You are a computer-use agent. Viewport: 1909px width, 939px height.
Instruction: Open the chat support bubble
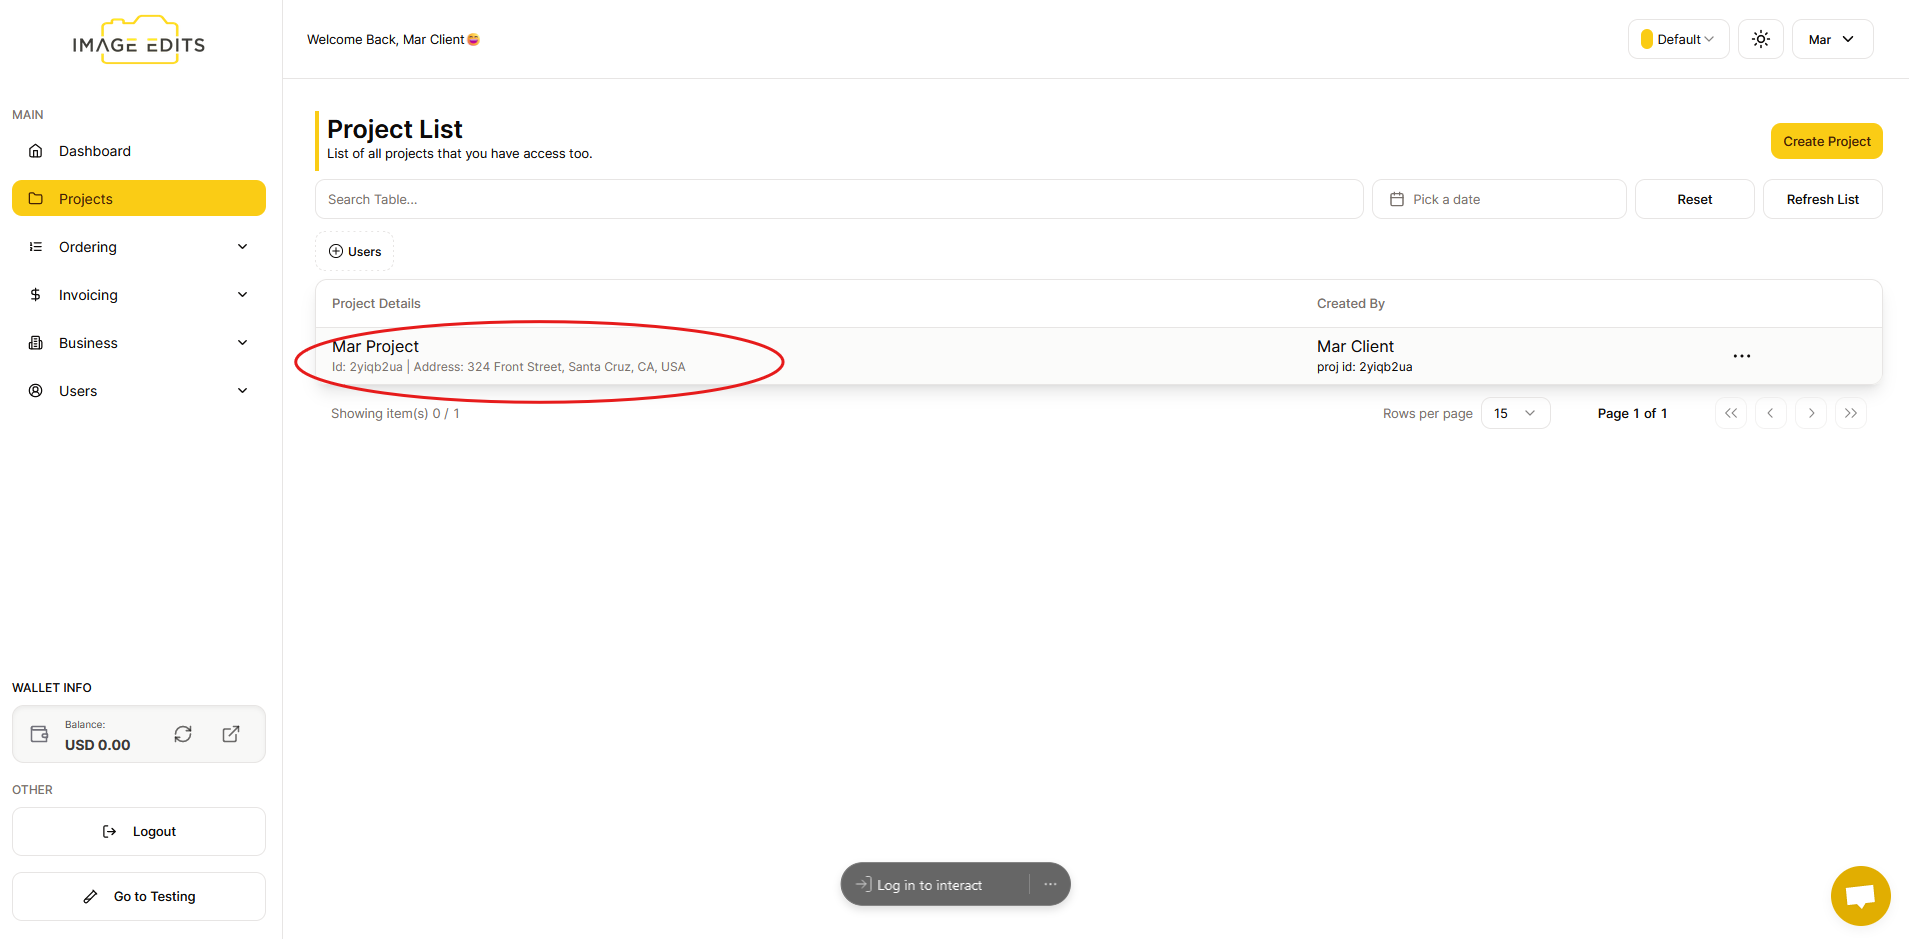point(1860,895)
